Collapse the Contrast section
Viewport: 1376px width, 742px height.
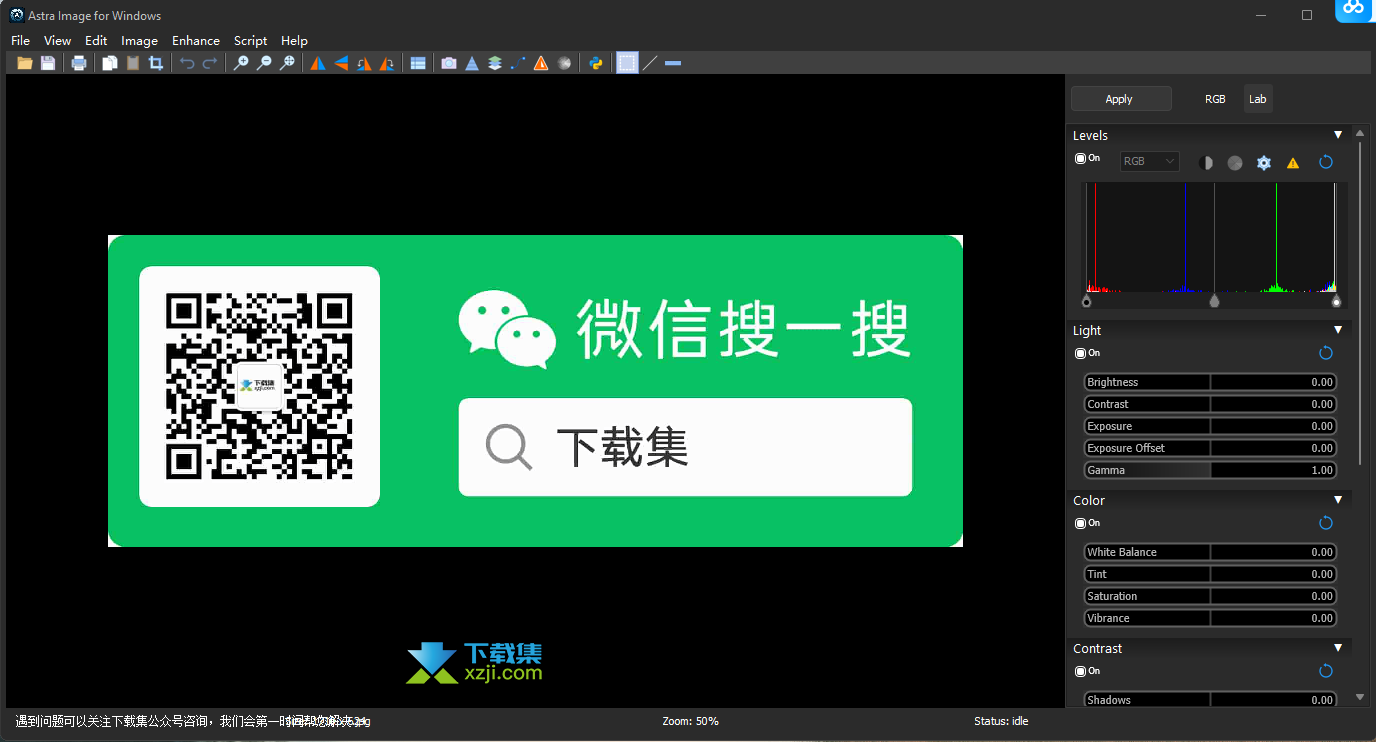click(x=1338, y=648)
